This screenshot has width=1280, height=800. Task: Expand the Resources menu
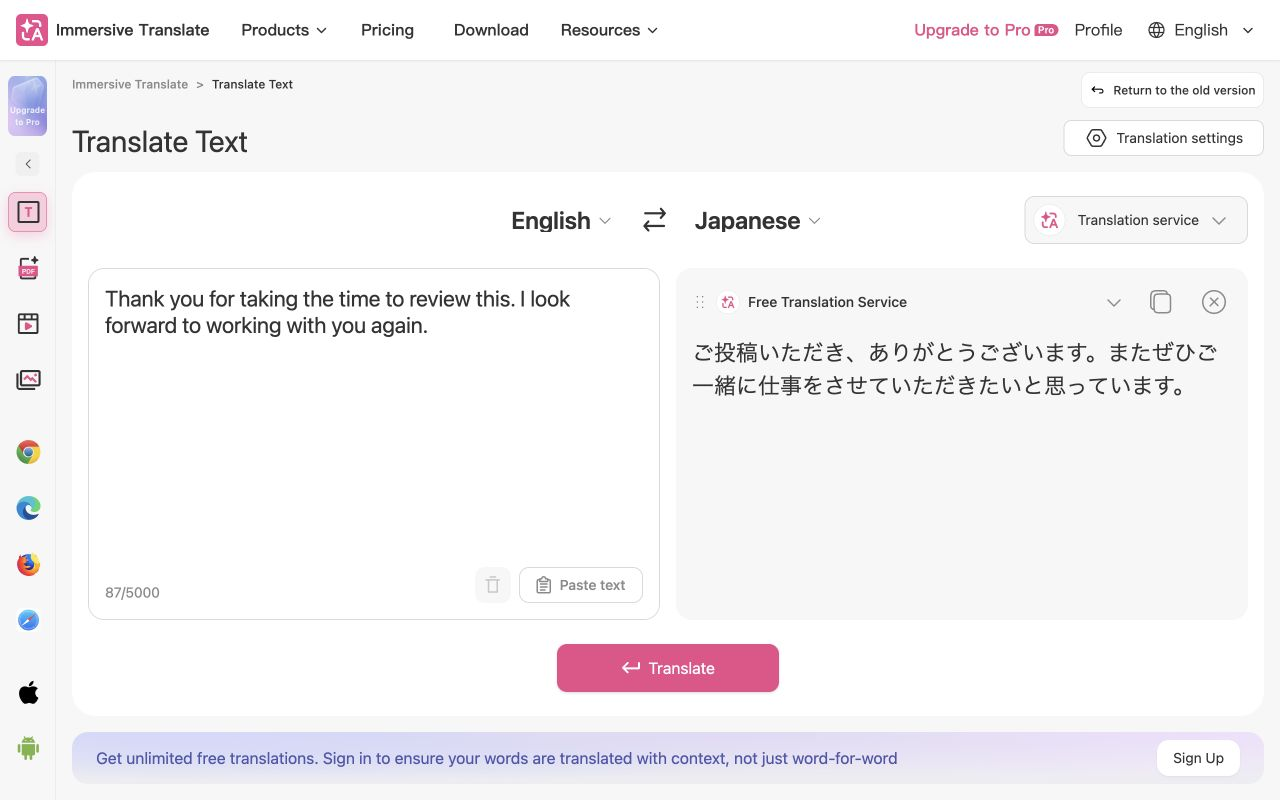coord(609,30)
